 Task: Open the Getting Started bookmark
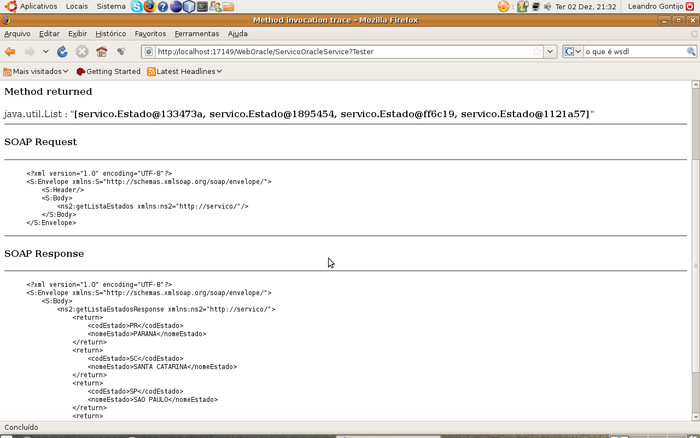click(x=108, y=71)
